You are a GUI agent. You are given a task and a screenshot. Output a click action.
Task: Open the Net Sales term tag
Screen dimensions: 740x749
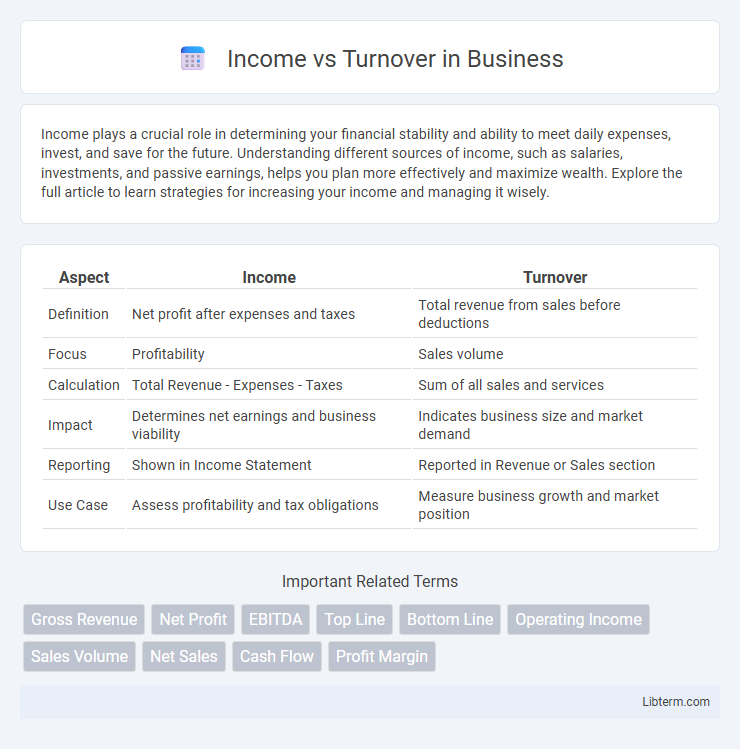(184, 656)
